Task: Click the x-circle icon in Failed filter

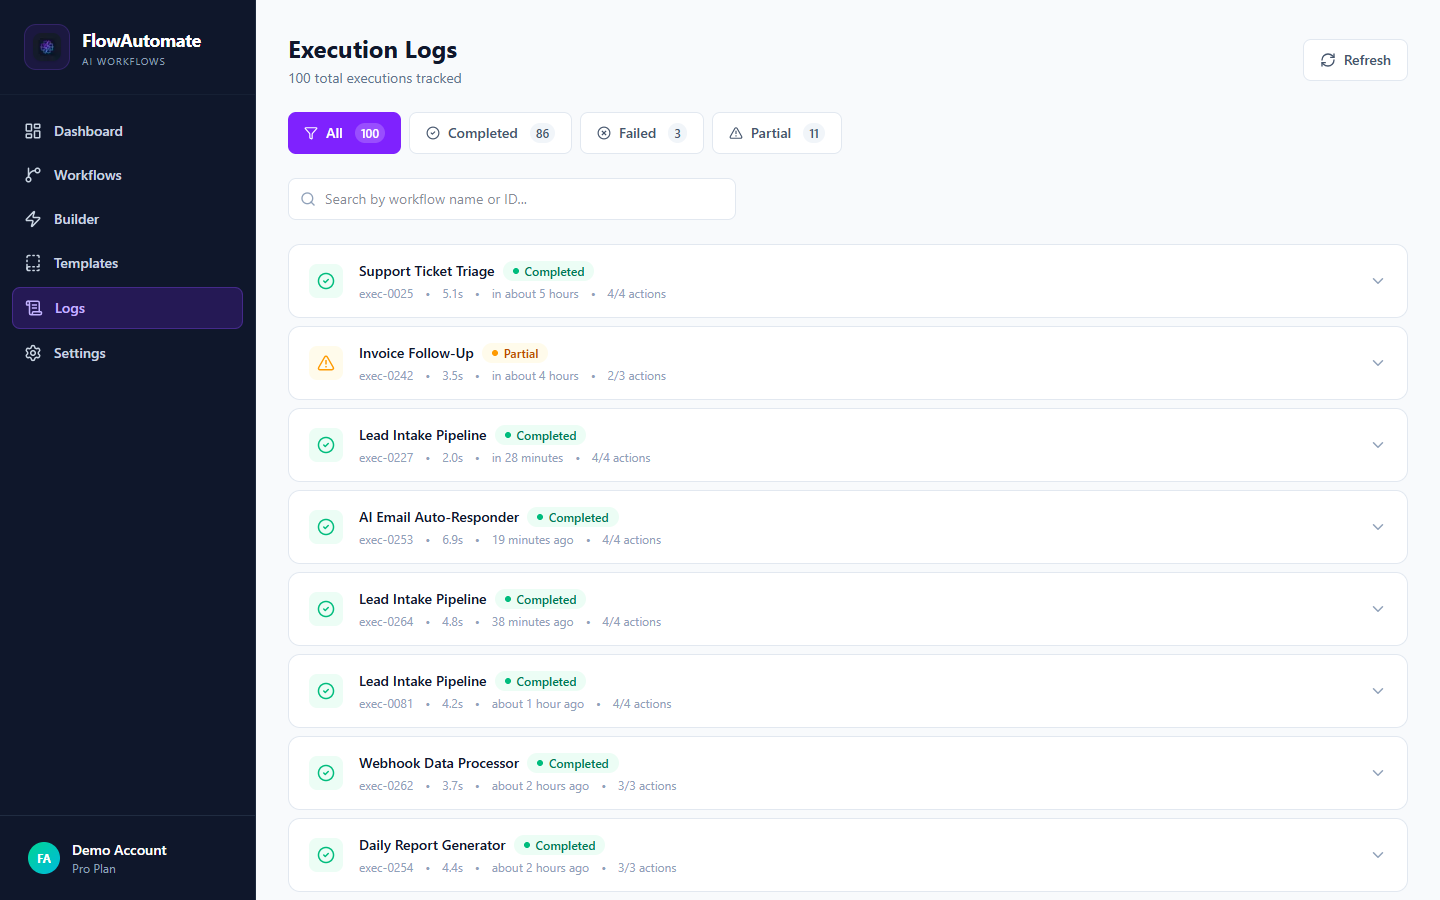Action: (x=604, y=133)
